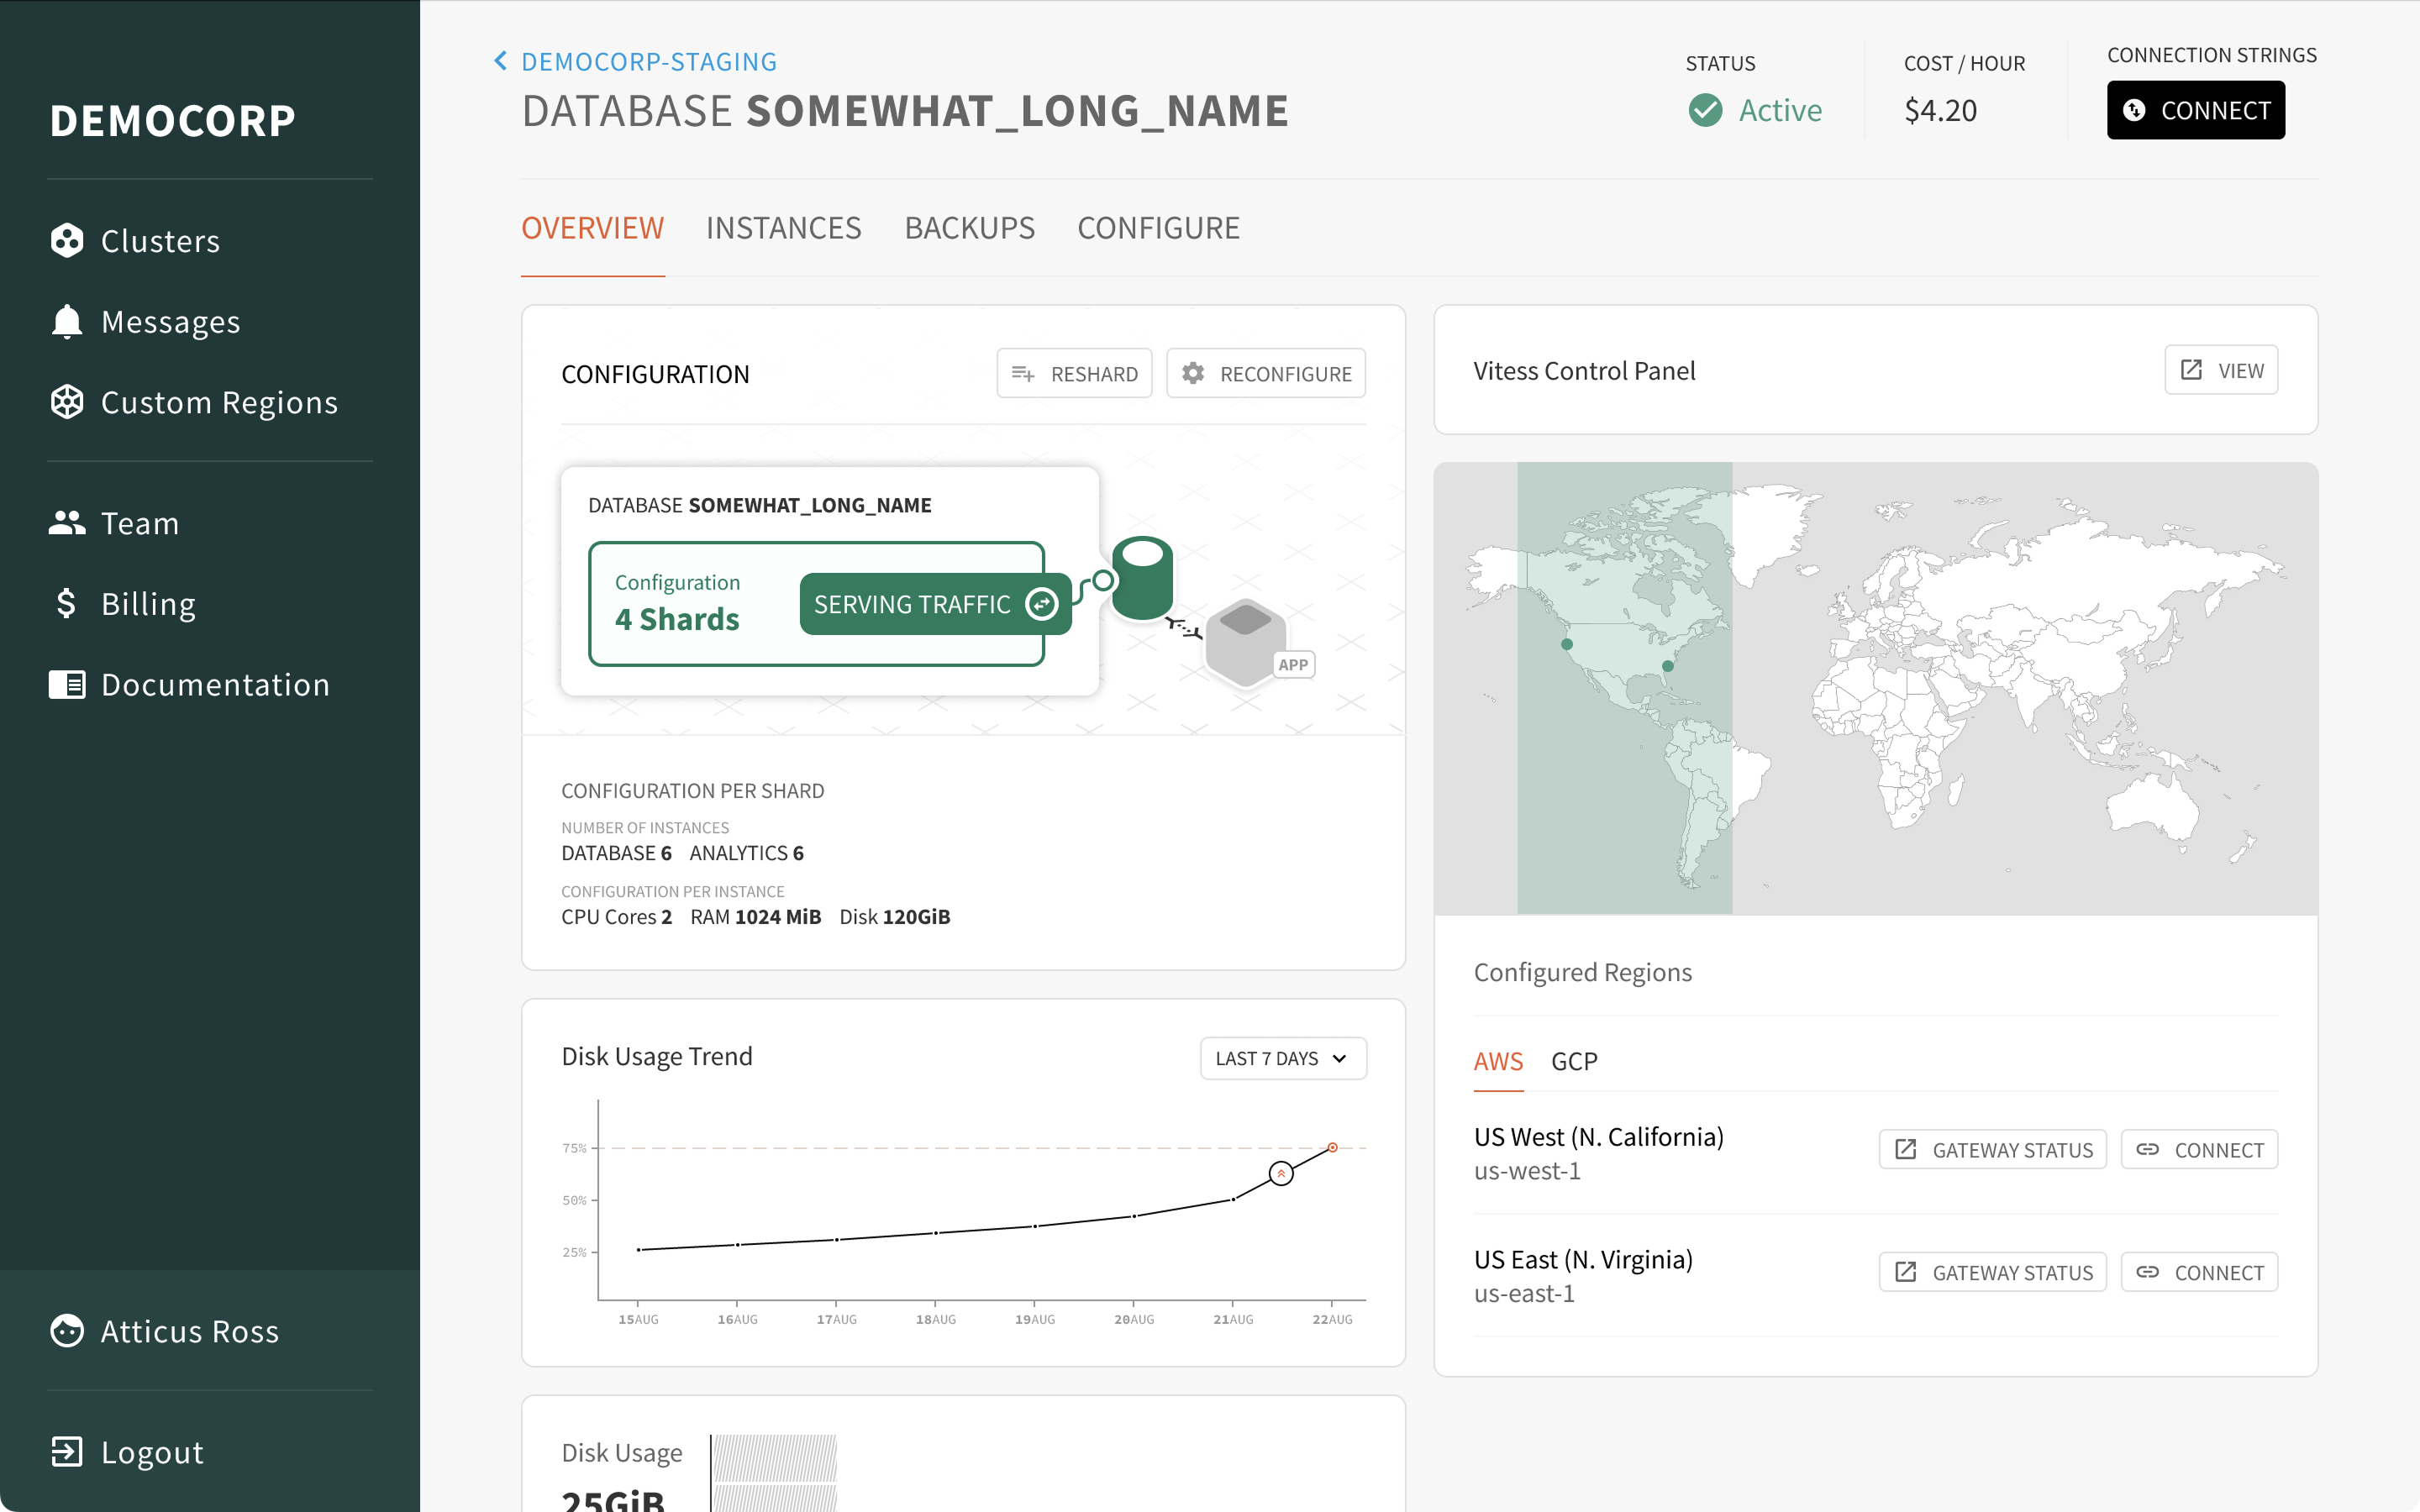The height and width of the screenshot is (1512, 2420).
Task: Click the RESHARD button
Action: [1074, 374]
